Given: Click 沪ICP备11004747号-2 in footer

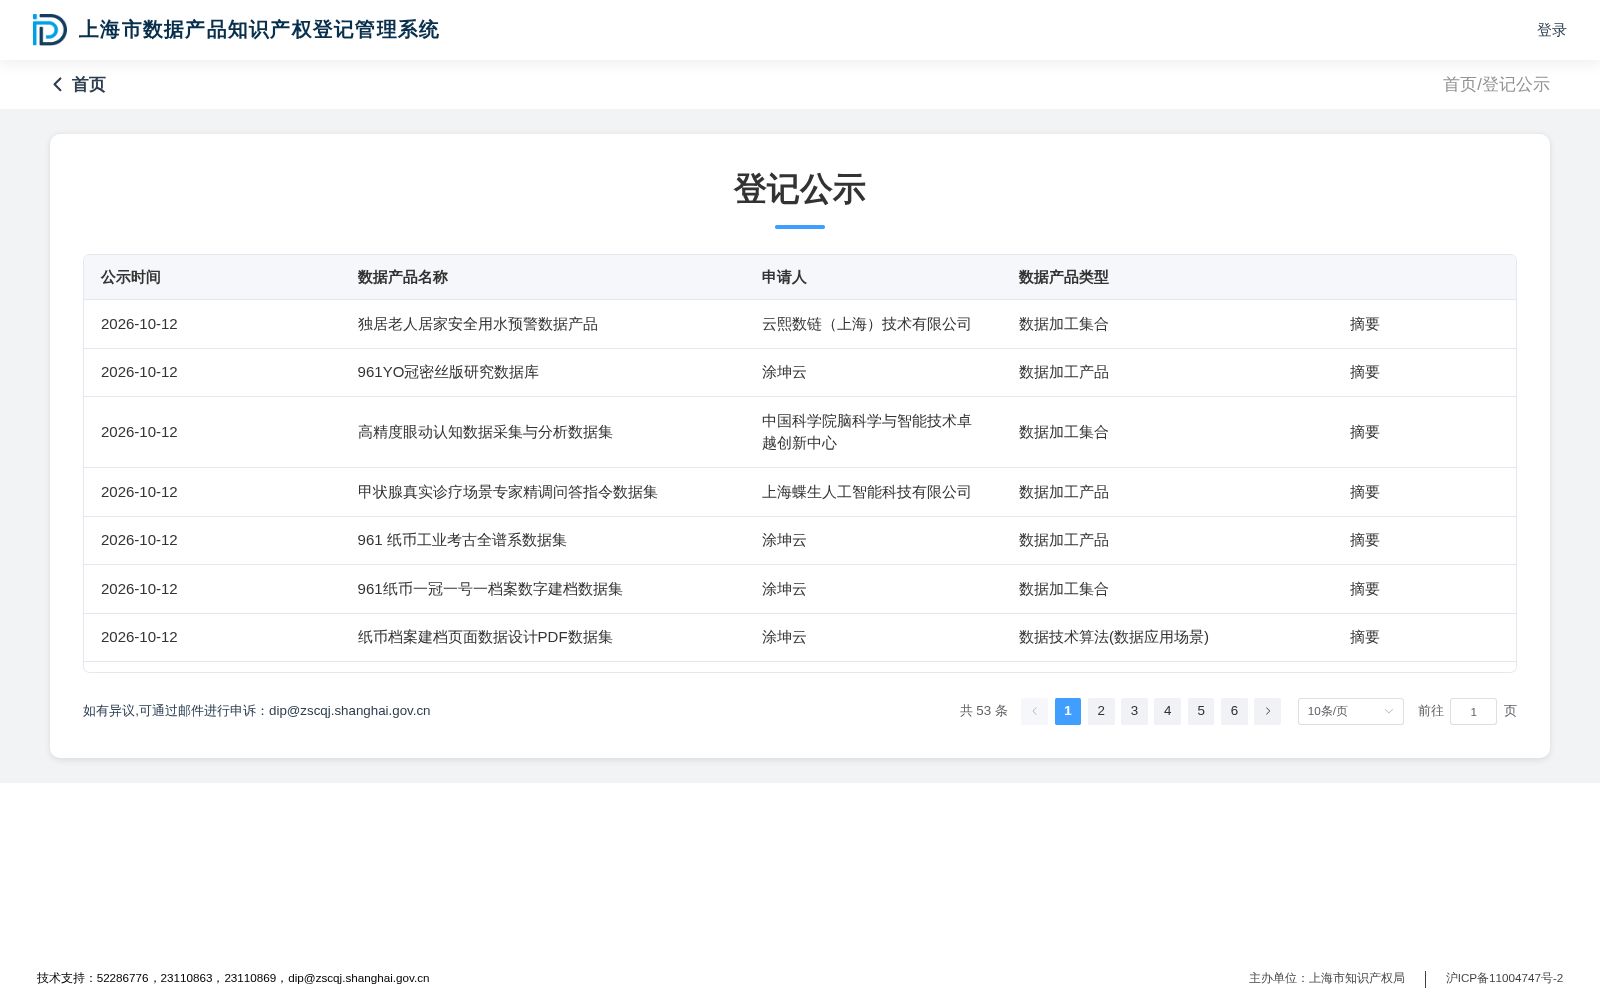Looking at the screenshot, I should point(1504,978).
